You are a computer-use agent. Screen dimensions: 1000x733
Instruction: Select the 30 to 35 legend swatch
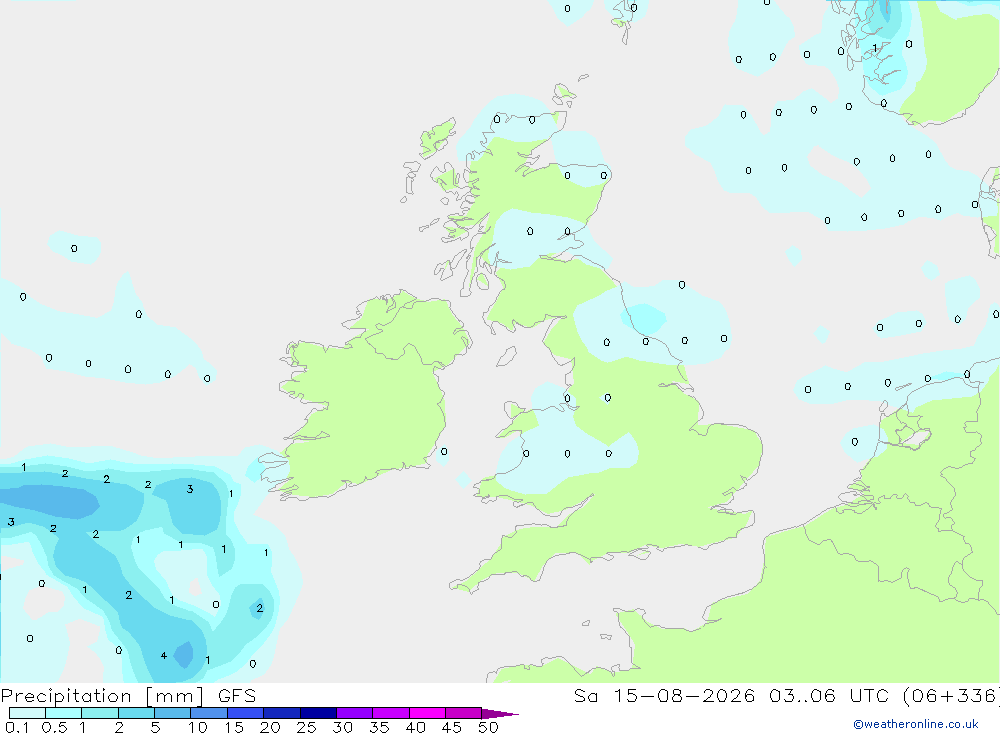pyautogui.click(x=354, y=713)
